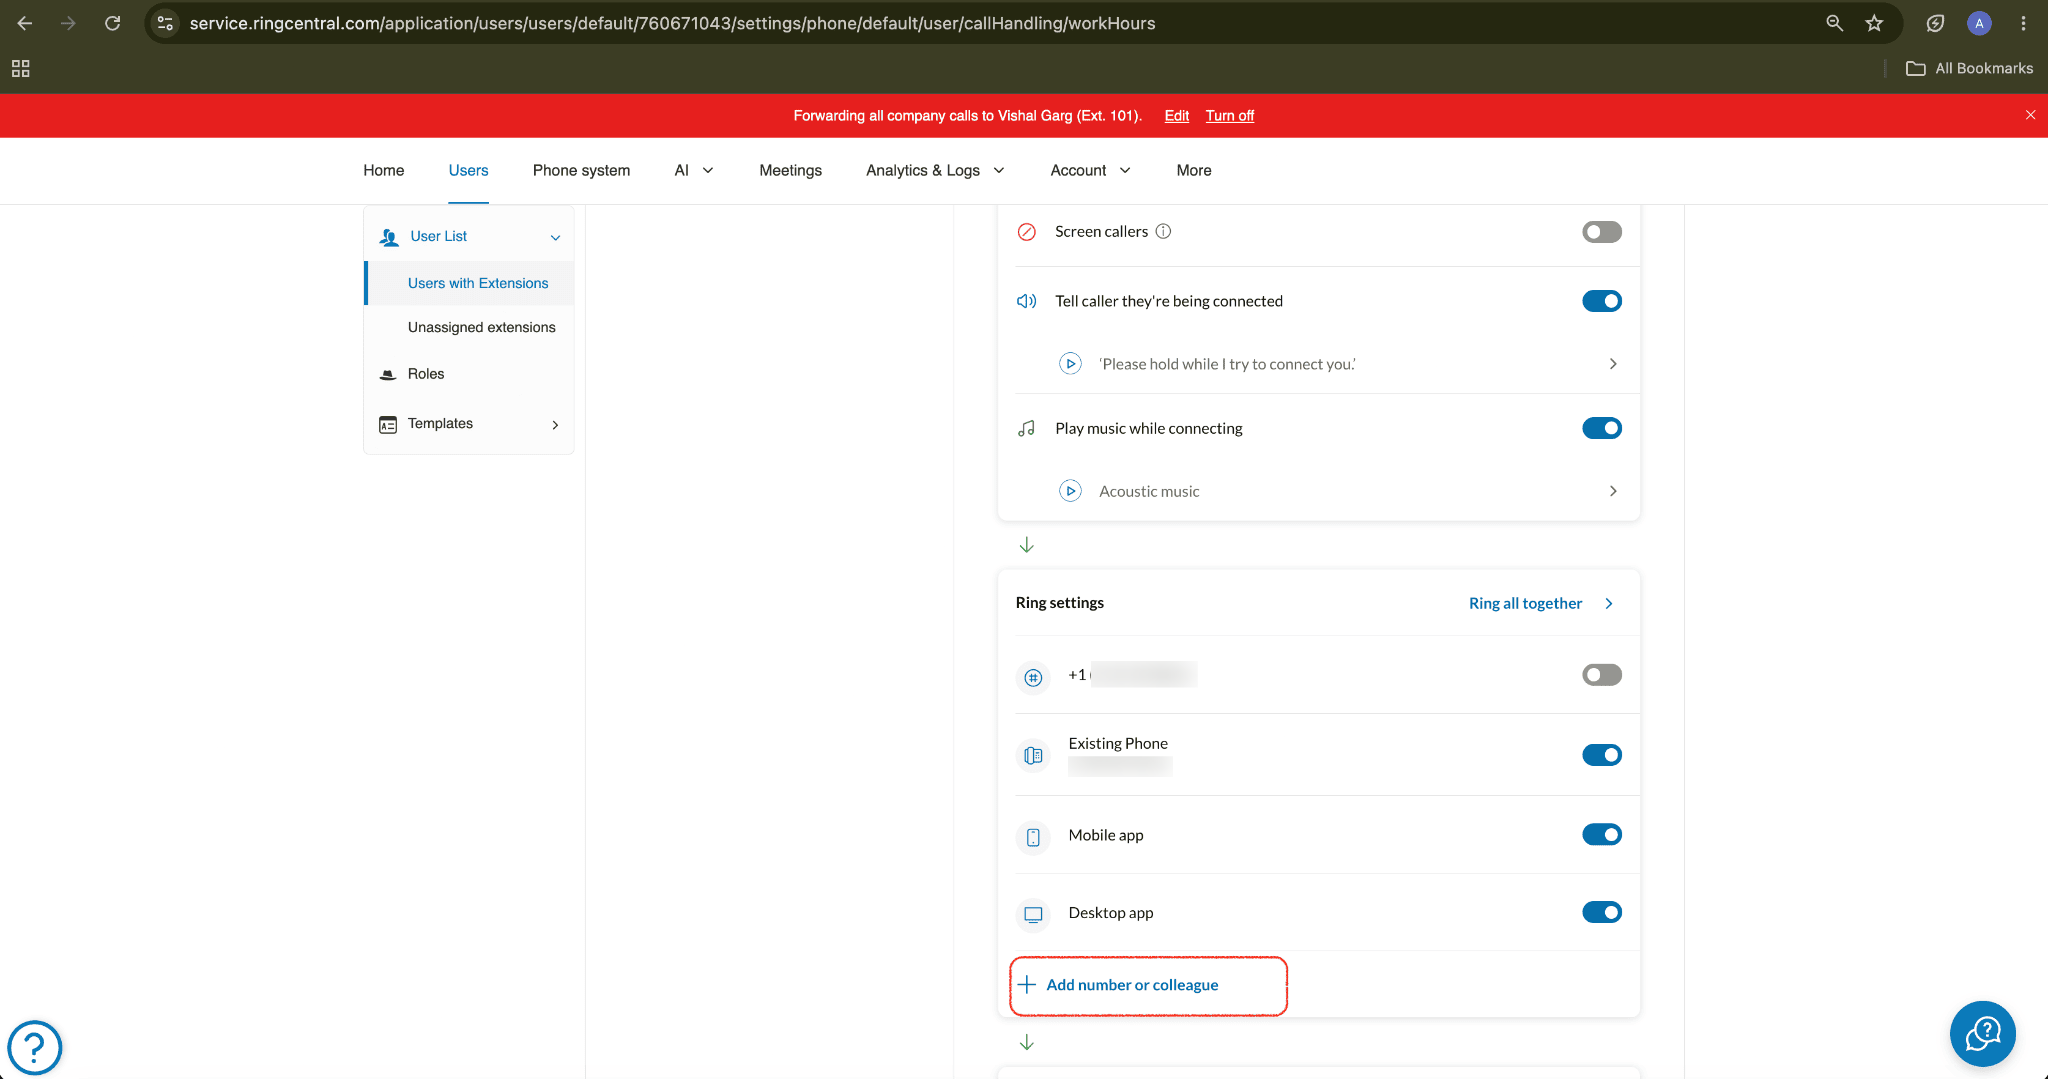Click the Mobile app phone icon

1033,837
